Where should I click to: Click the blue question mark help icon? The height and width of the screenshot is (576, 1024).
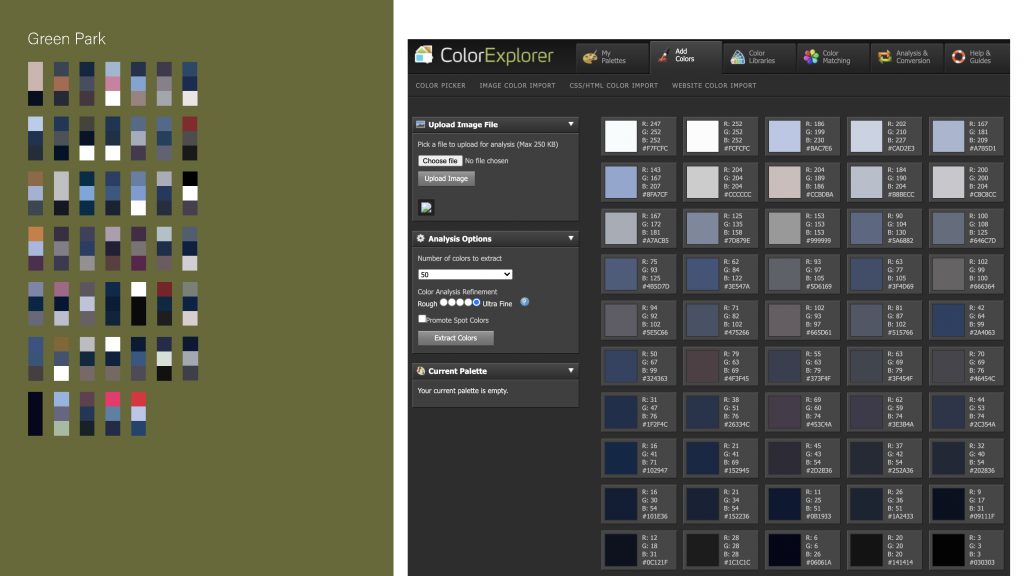coord(524,302)
